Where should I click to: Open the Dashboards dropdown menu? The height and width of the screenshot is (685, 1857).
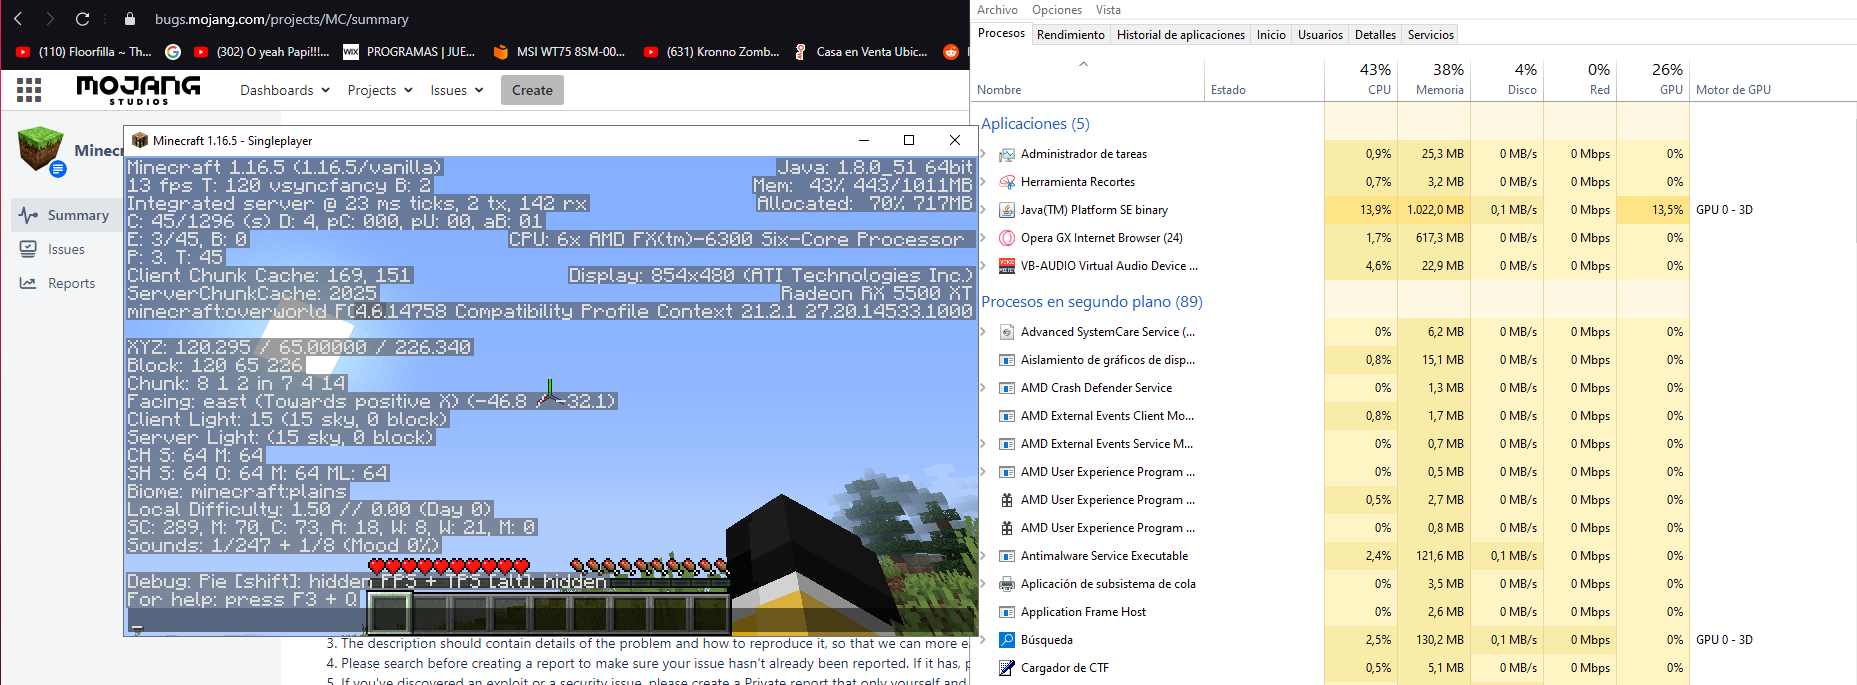(285, 90)
